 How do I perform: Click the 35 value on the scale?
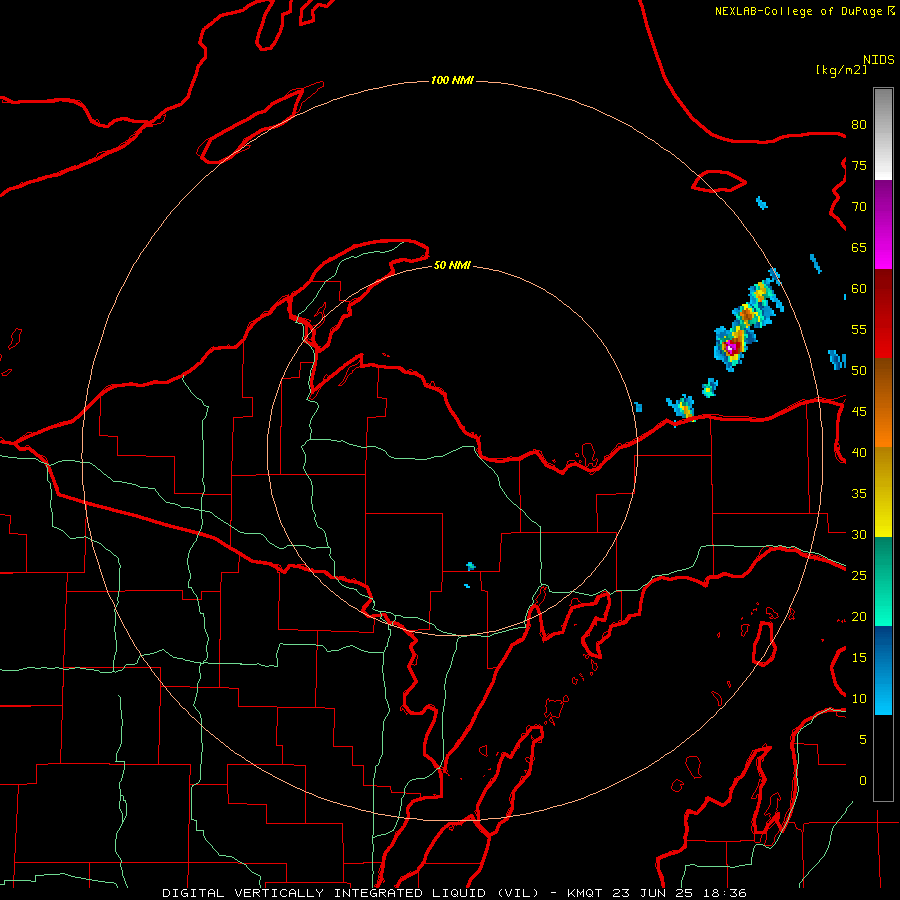[859, 494]
